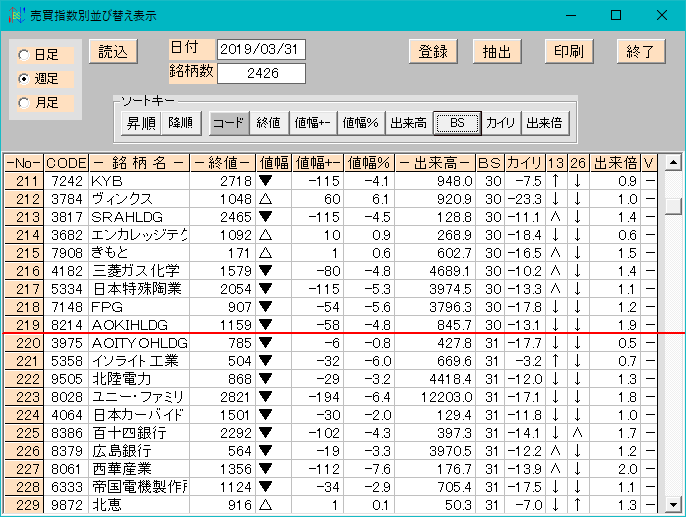Click the BS column header in table
The height and width of the screenshot is (517, 686).
(x=490, y=163)
